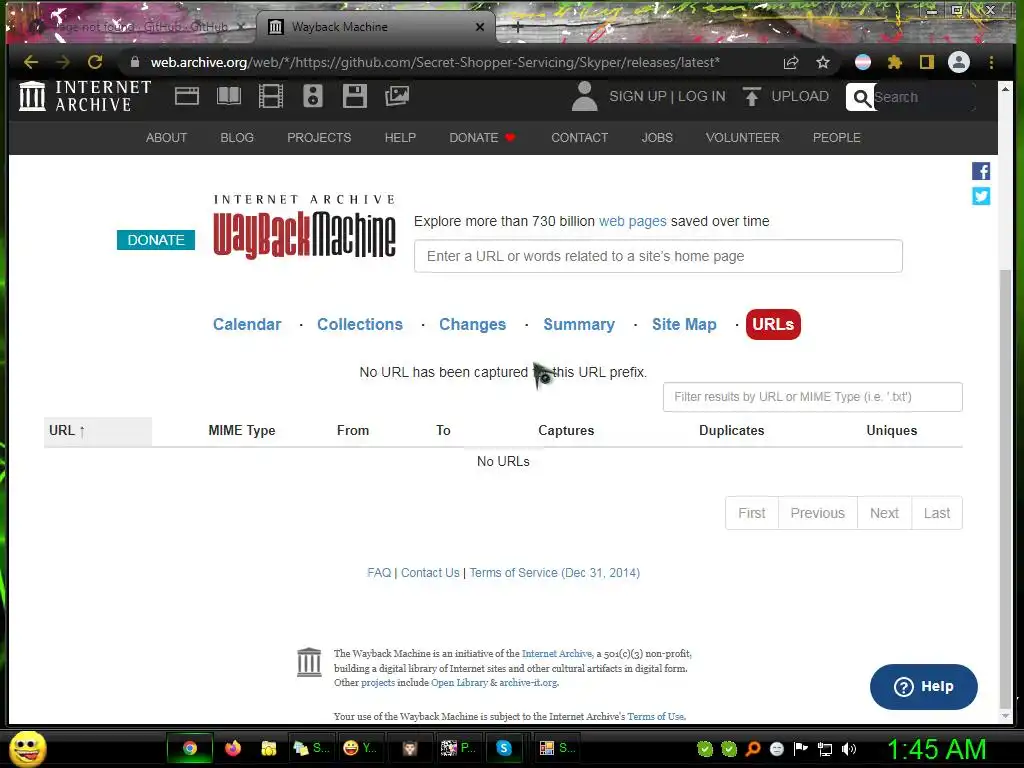Switch to the Calendar view
This screenshot has width=1024, height=768.
point(247,325)
